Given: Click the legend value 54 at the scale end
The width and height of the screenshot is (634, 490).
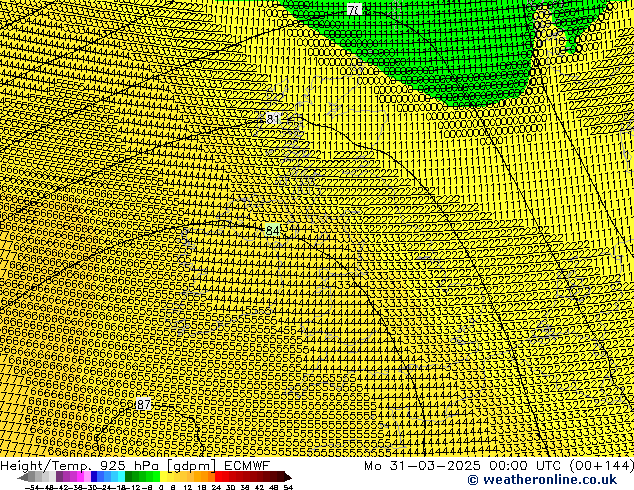Looking at the screenshot, I should pos(288,487).
